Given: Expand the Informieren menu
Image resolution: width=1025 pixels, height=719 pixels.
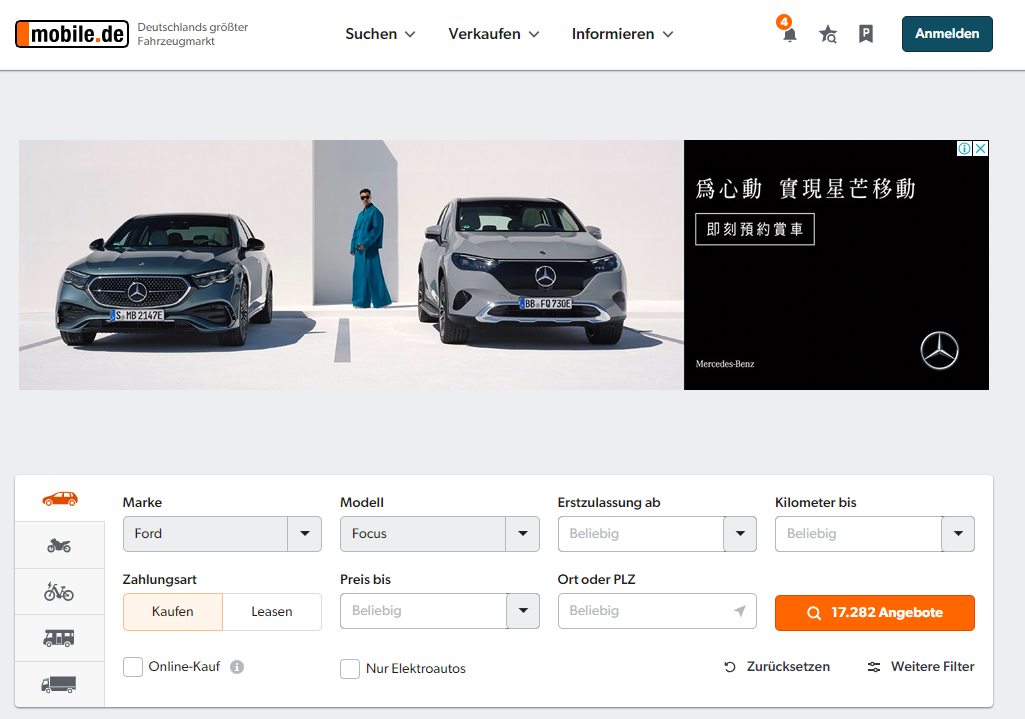Looking at the screenshot, I should pos(622,34).
